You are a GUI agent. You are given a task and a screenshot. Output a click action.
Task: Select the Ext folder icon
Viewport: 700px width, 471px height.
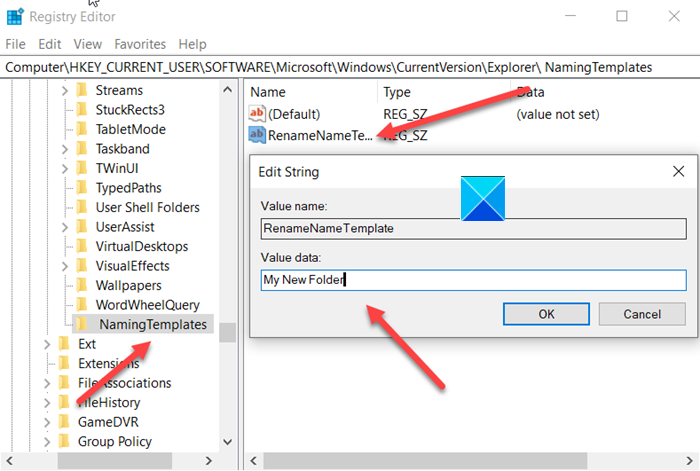pos(64,344)
